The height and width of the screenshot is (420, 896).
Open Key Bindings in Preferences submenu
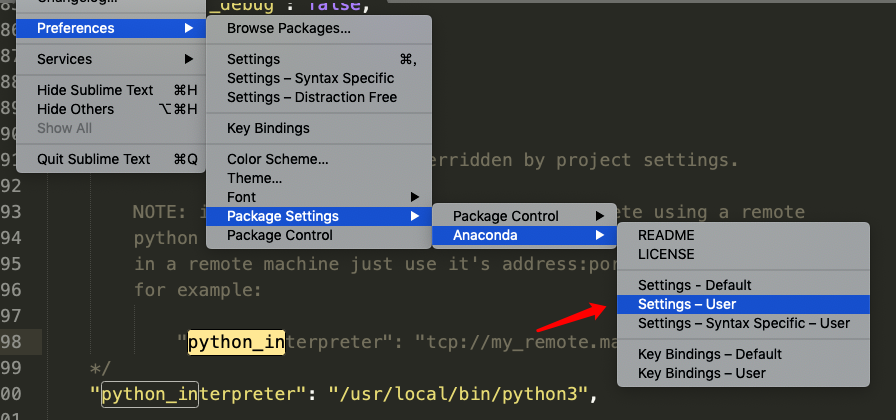coord(318,128)
